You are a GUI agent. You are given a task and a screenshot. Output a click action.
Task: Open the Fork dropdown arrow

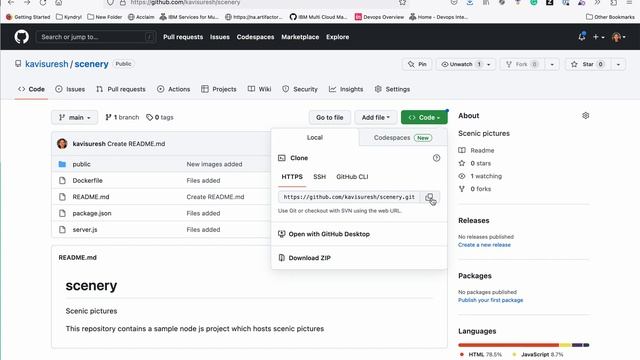[x=552, y=64]
